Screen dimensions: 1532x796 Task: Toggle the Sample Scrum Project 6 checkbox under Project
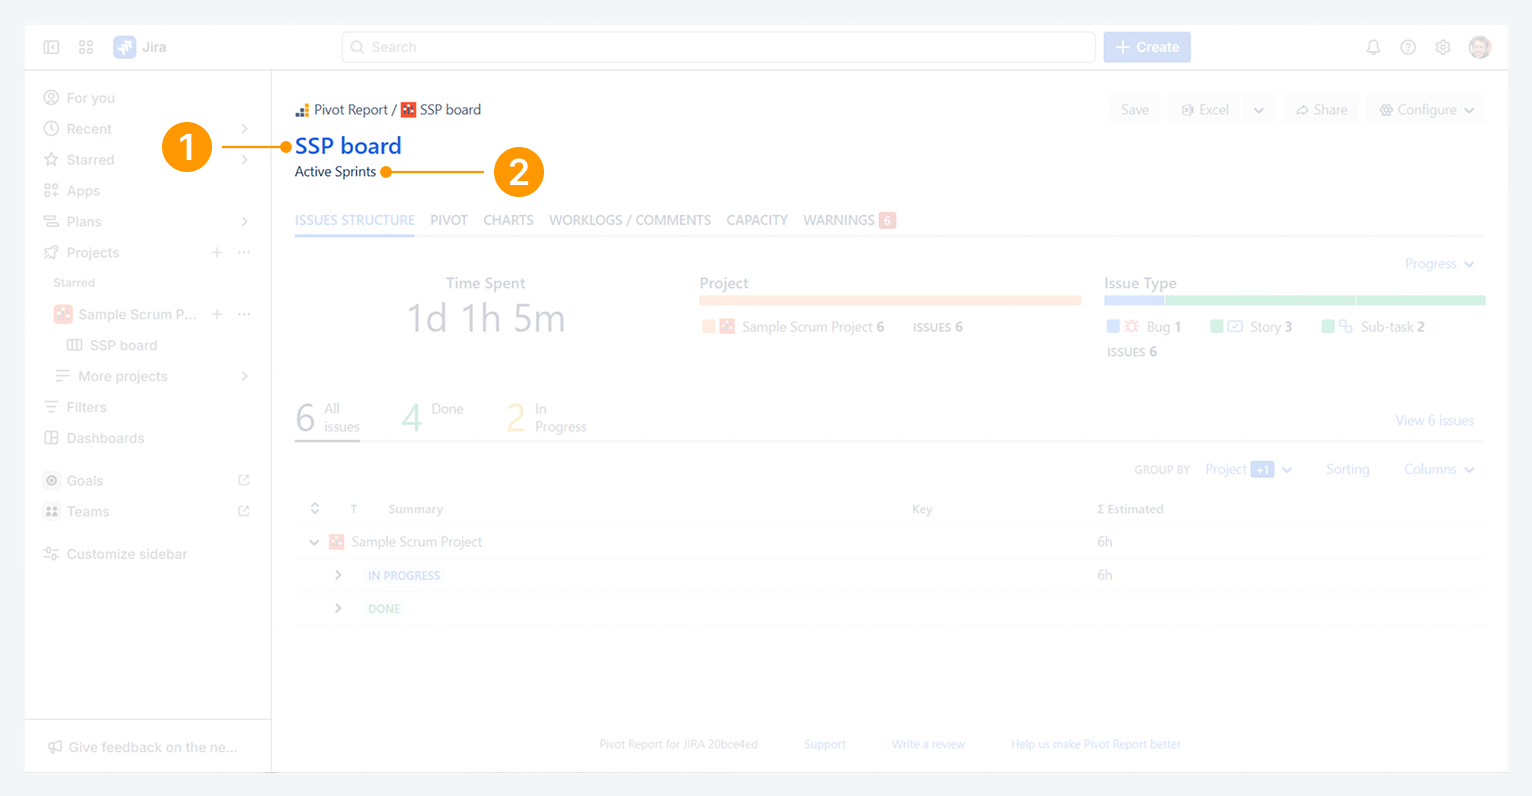click(708, 327)
